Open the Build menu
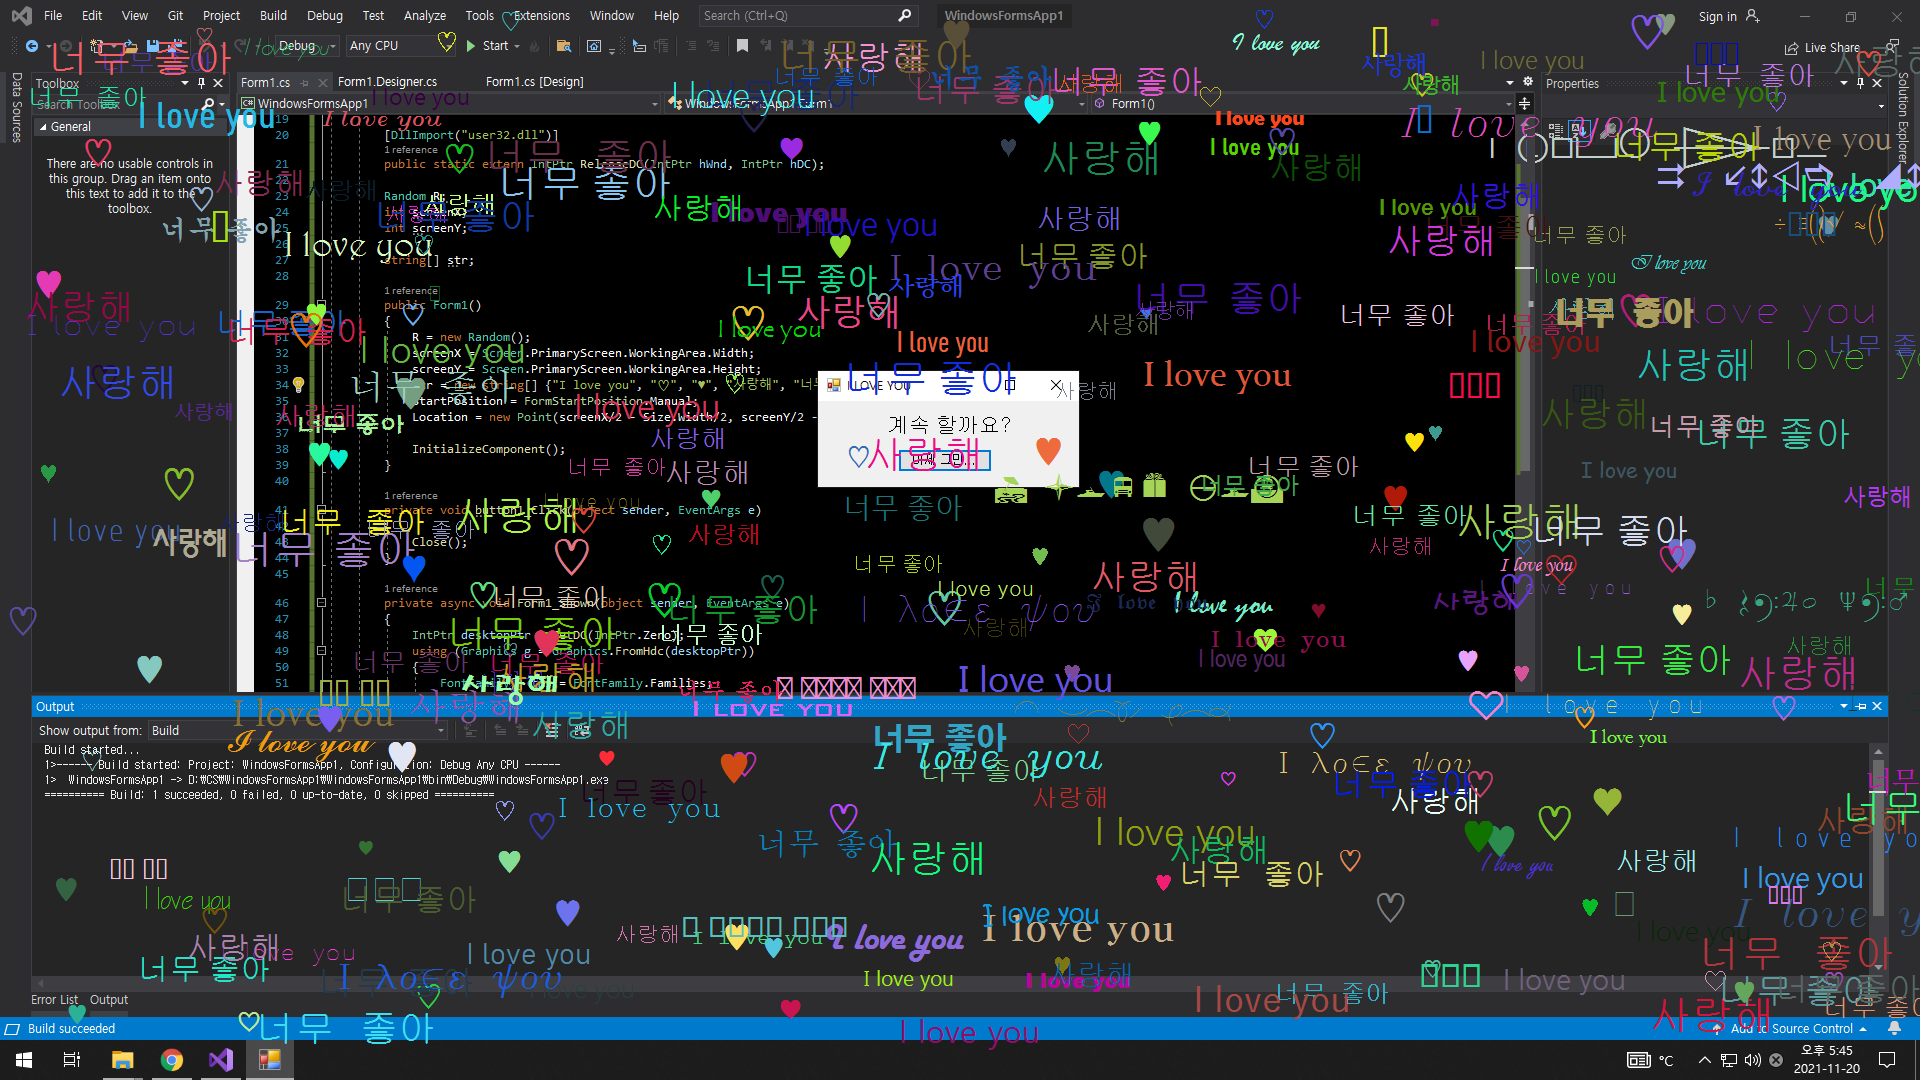1920x1080 pixels. coord(273,16)
